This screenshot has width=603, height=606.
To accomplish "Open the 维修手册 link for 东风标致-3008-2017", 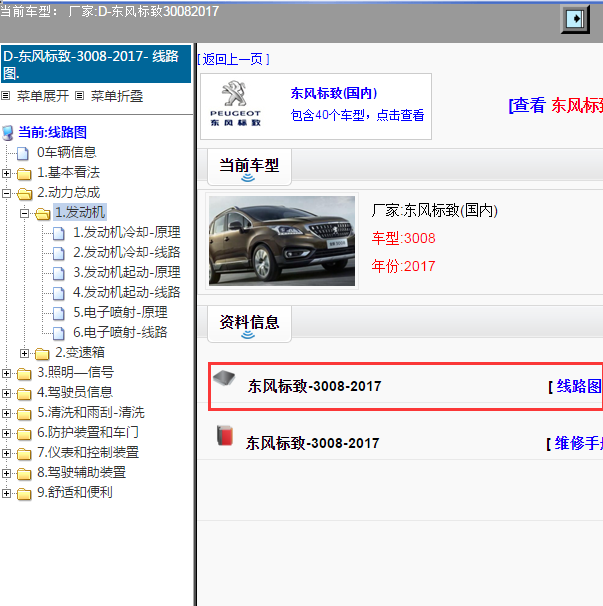I will click(578, 443).
